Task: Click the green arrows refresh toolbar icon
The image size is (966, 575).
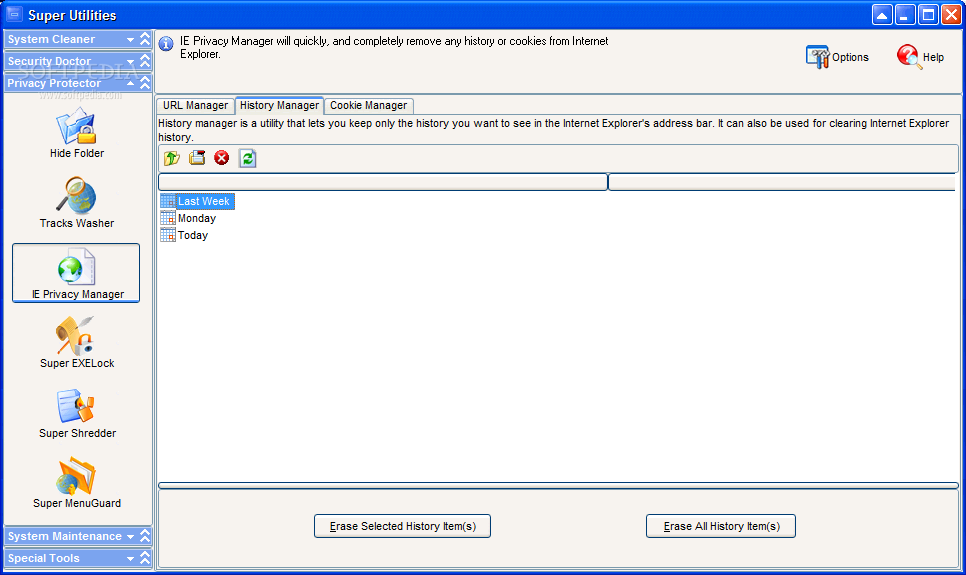Action: [x=248, y=158]
